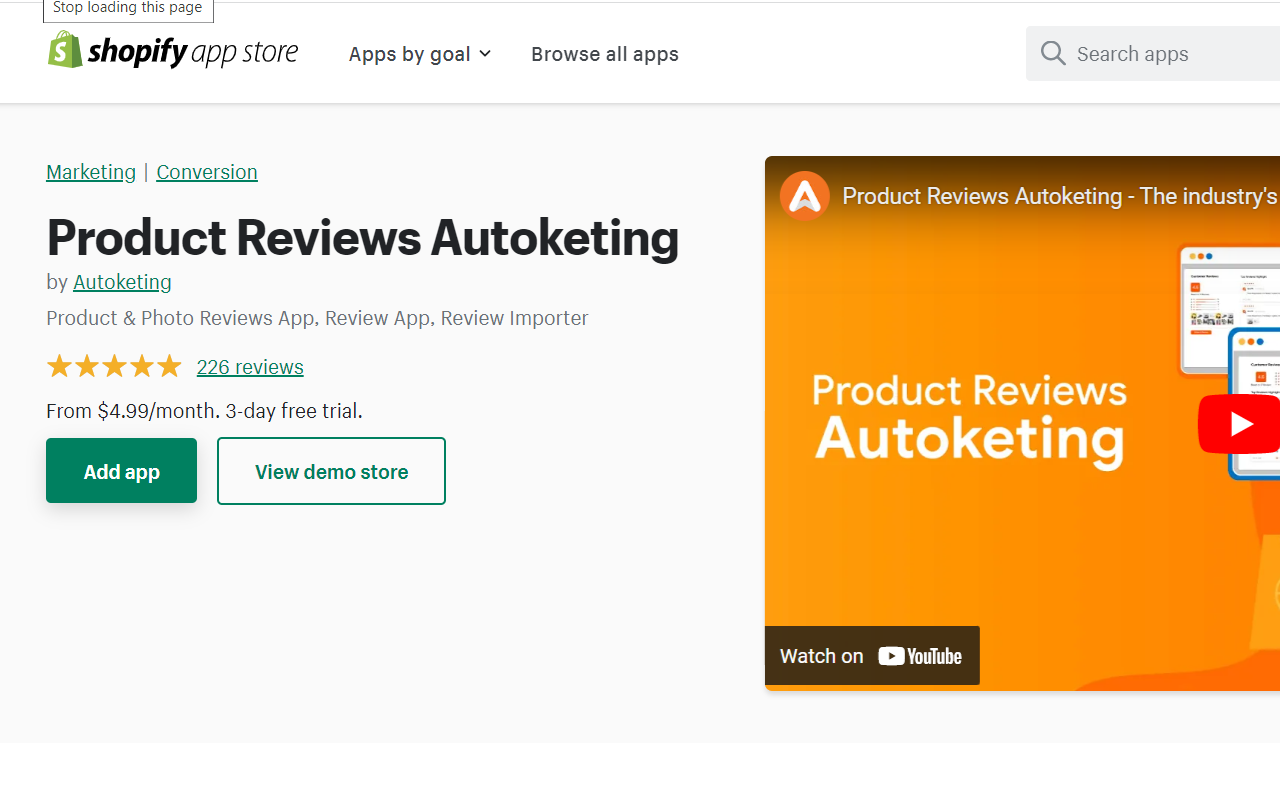1280x800 pixels.
Task: Click the Autoketing channel avatar on video
Action: 804,196
